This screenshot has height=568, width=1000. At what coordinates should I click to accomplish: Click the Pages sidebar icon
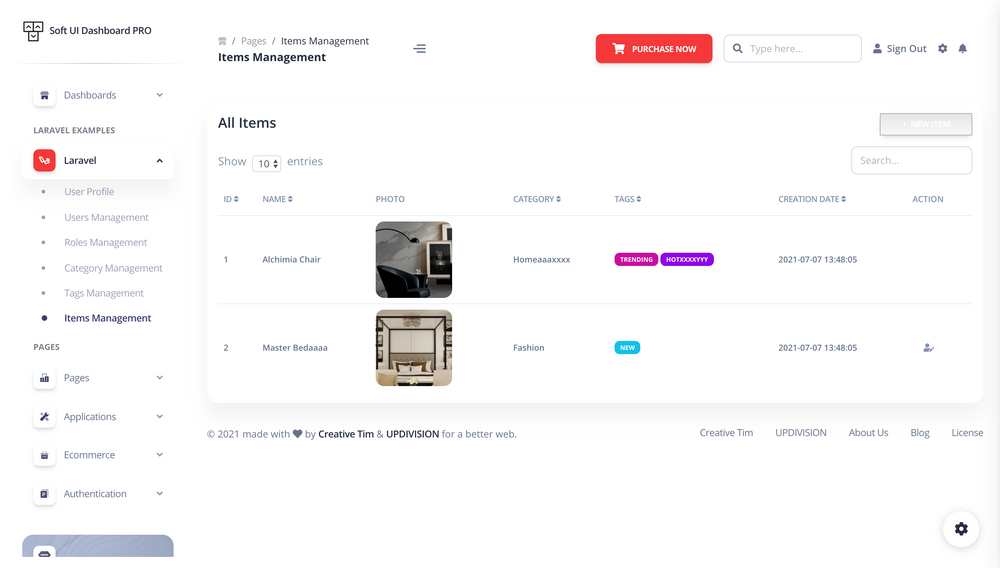tap(44, 378)
